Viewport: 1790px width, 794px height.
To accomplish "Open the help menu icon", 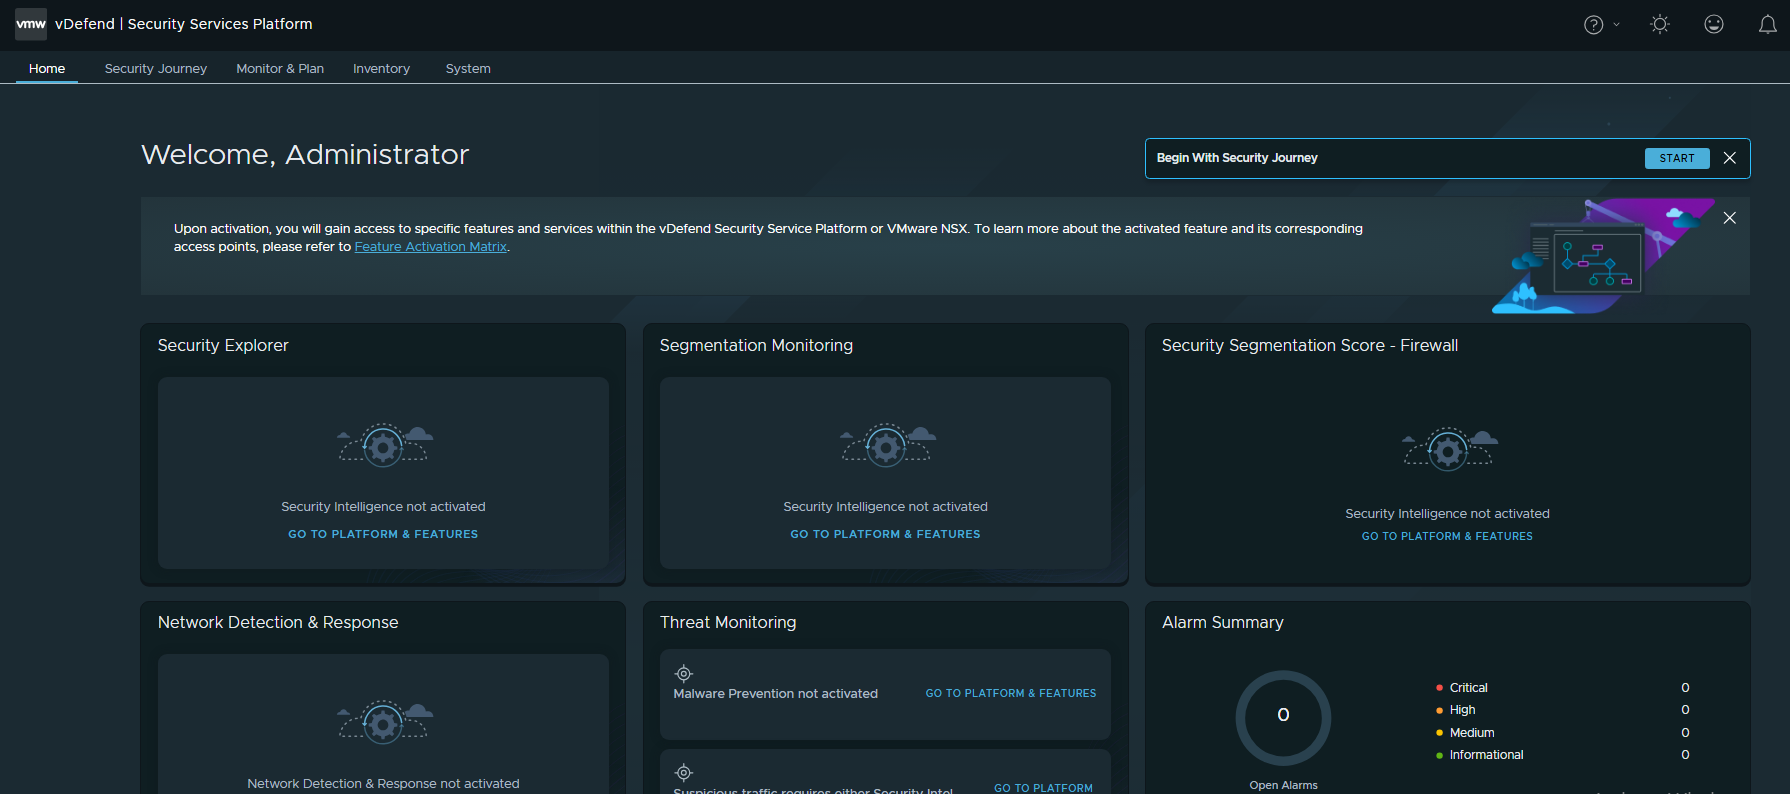I will coord(1594,25).
